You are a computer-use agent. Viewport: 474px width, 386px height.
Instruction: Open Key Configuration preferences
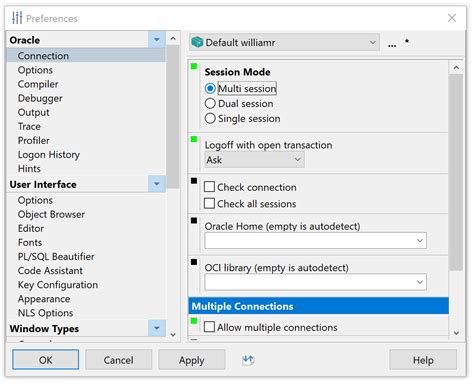(58, 285)
